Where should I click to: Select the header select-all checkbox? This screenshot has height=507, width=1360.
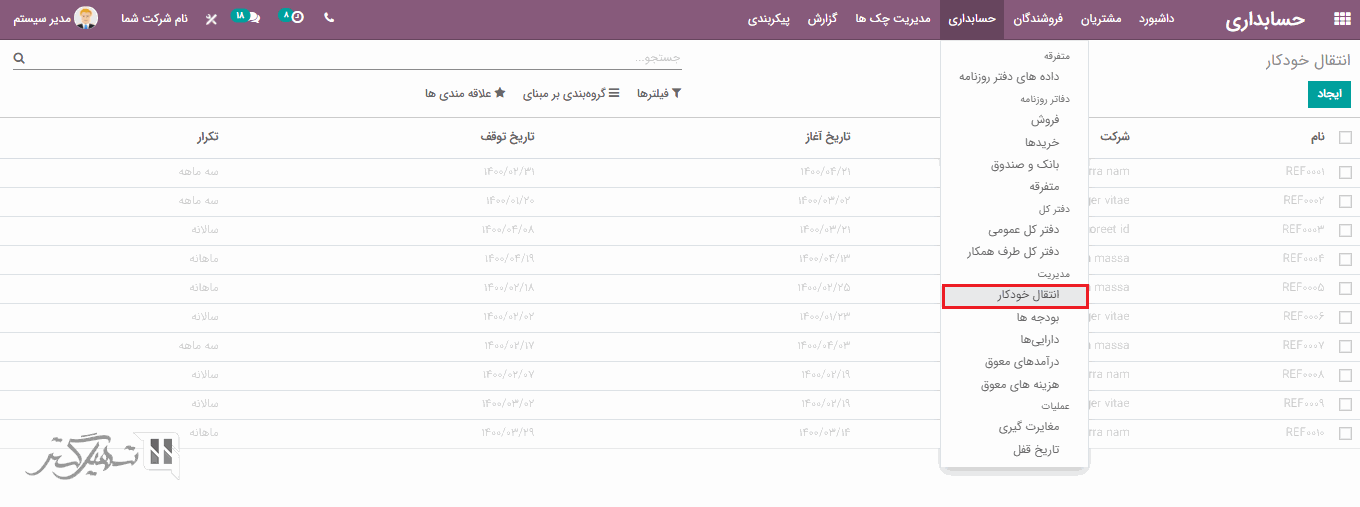1345,137
